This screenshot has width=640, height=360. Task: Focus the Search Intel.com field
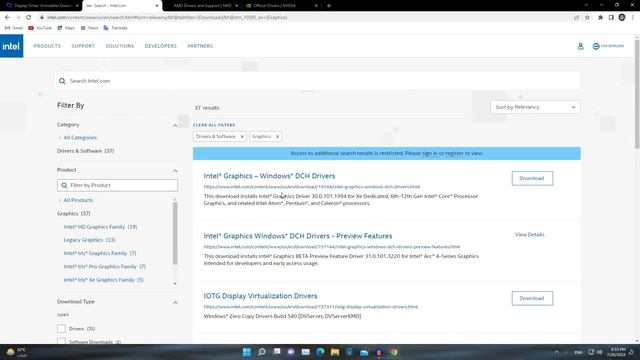(318, 81)
